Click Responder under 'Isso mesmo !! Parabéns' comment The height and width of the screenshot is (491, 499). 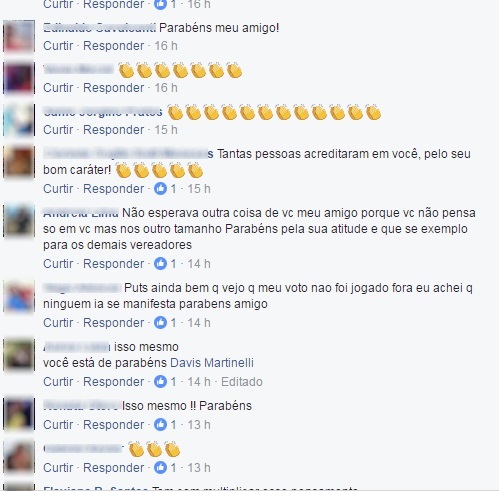click(x=114, y=425)
